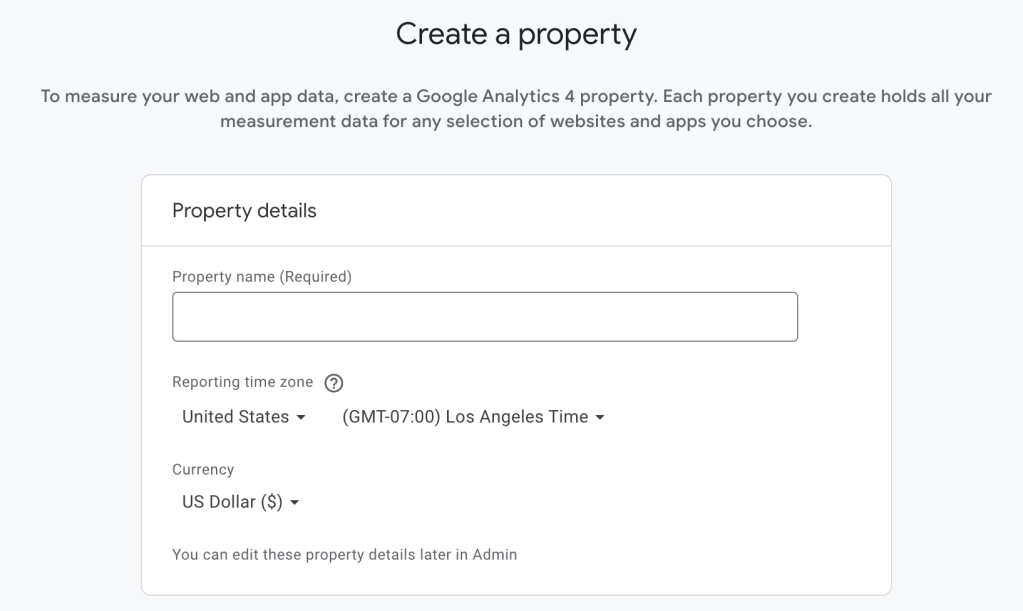Focus the empty Property name (Required) input
This screenshot has height=611, width=1023.
tap(484, 315)
